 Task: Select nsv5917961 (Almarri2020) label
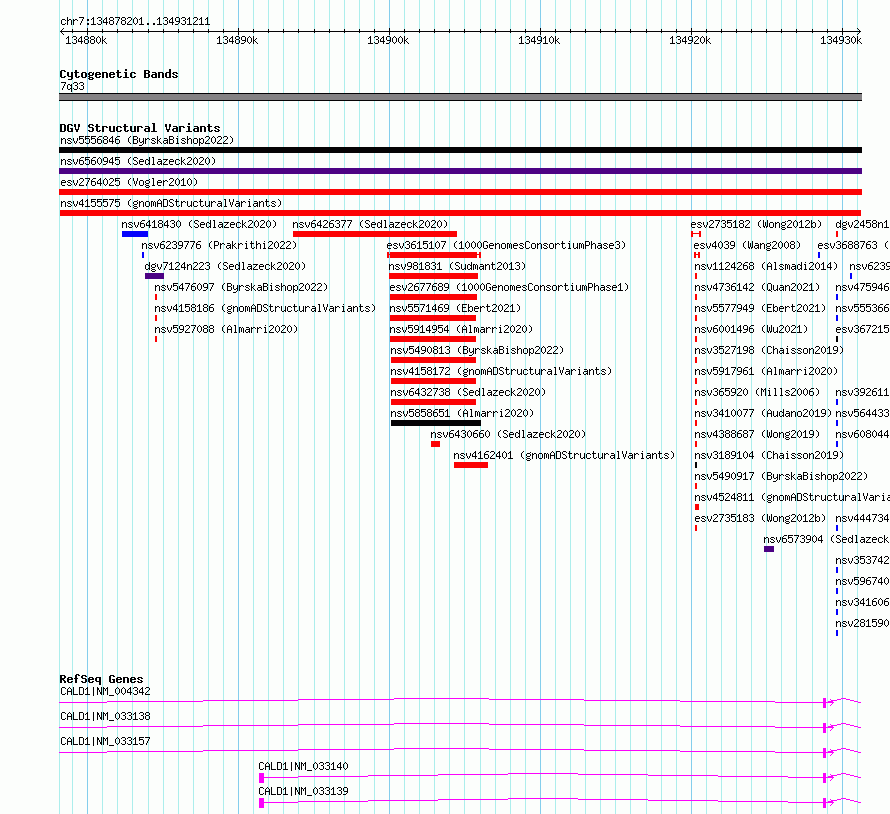[766, 371]
